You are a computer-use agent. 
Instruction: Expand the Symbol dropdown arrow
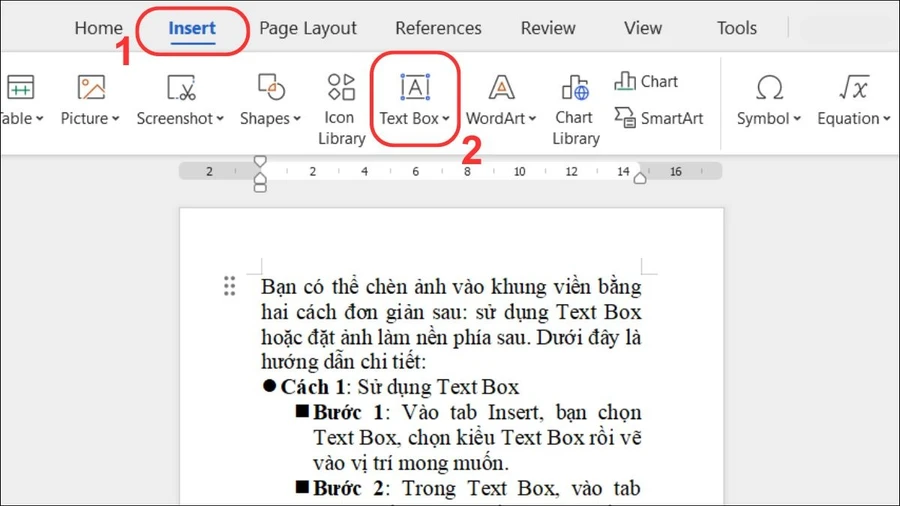click(x=797, y=119)
